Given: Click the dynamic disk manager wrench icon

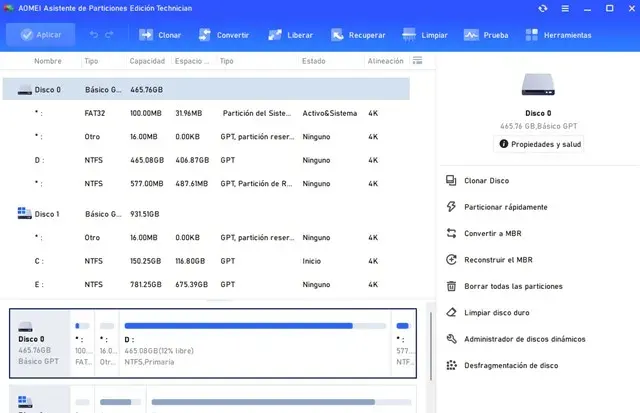Looking at the screenshot, I should point(451,339).
